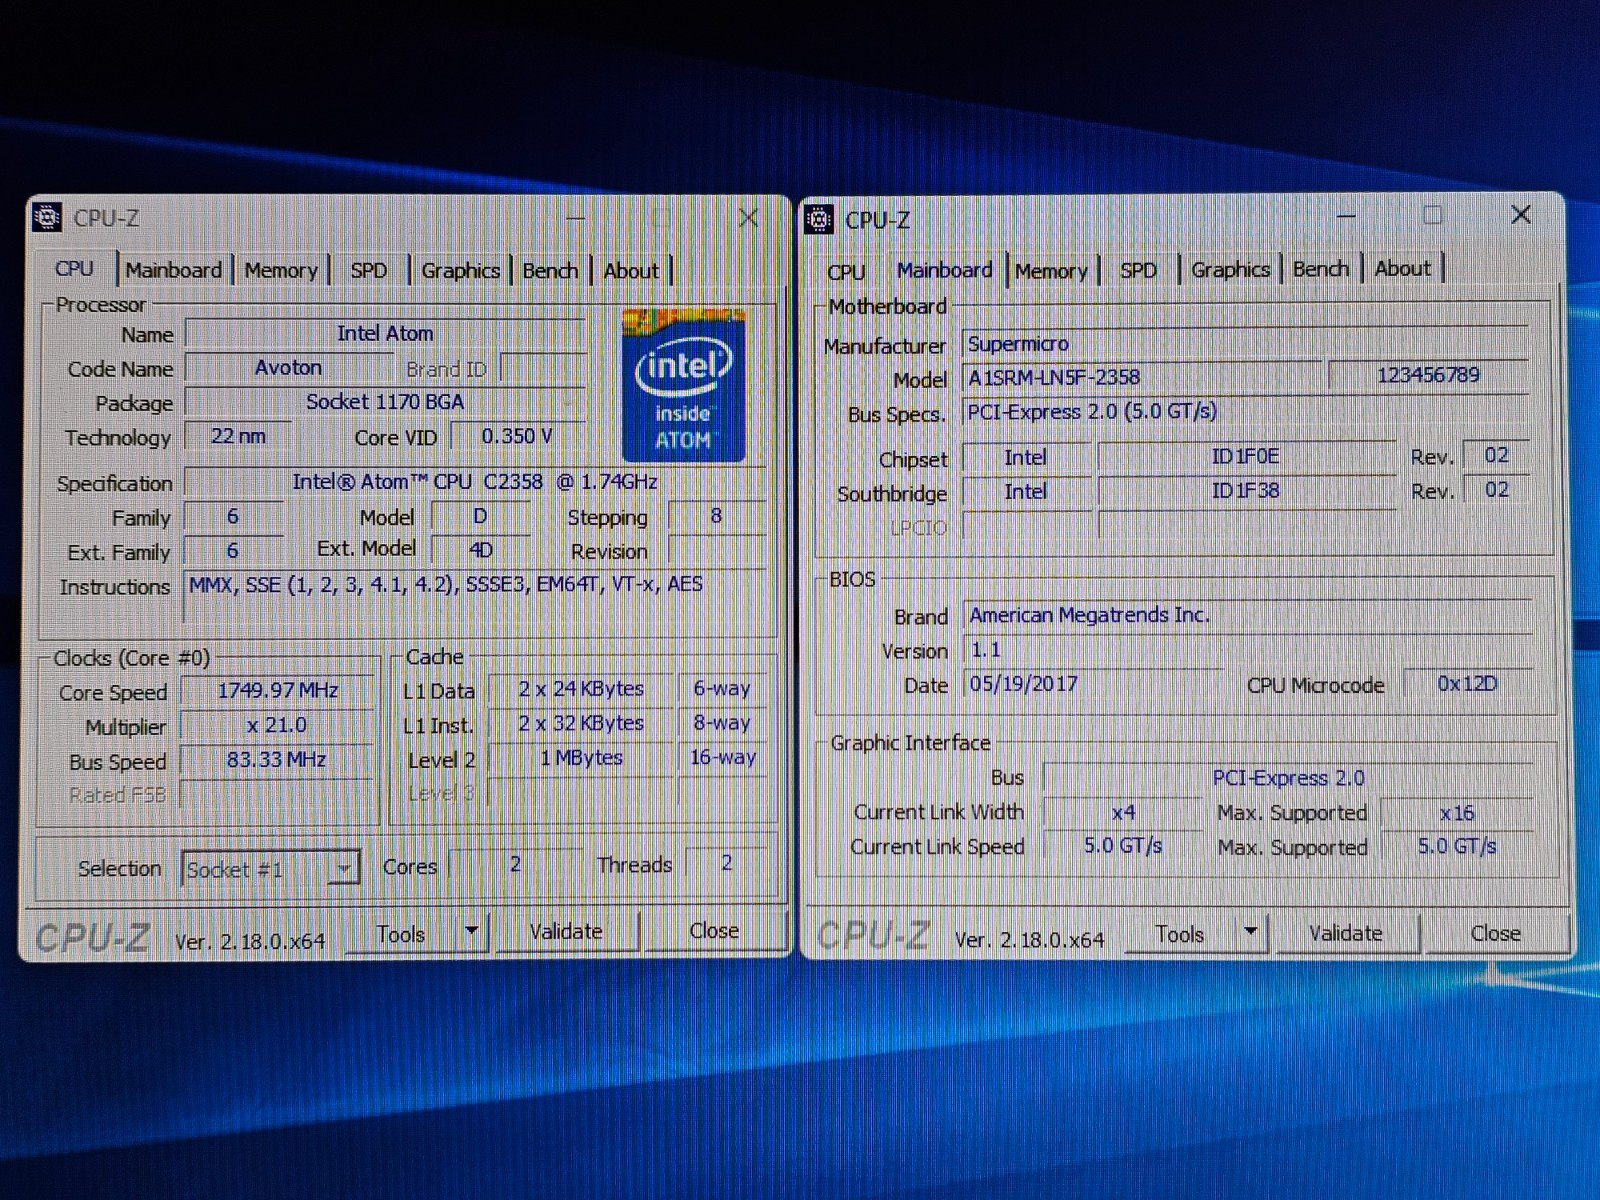1600x1200 pixels.
Task: Click the Intel Inside Atom logo
Action: point(684,386)
